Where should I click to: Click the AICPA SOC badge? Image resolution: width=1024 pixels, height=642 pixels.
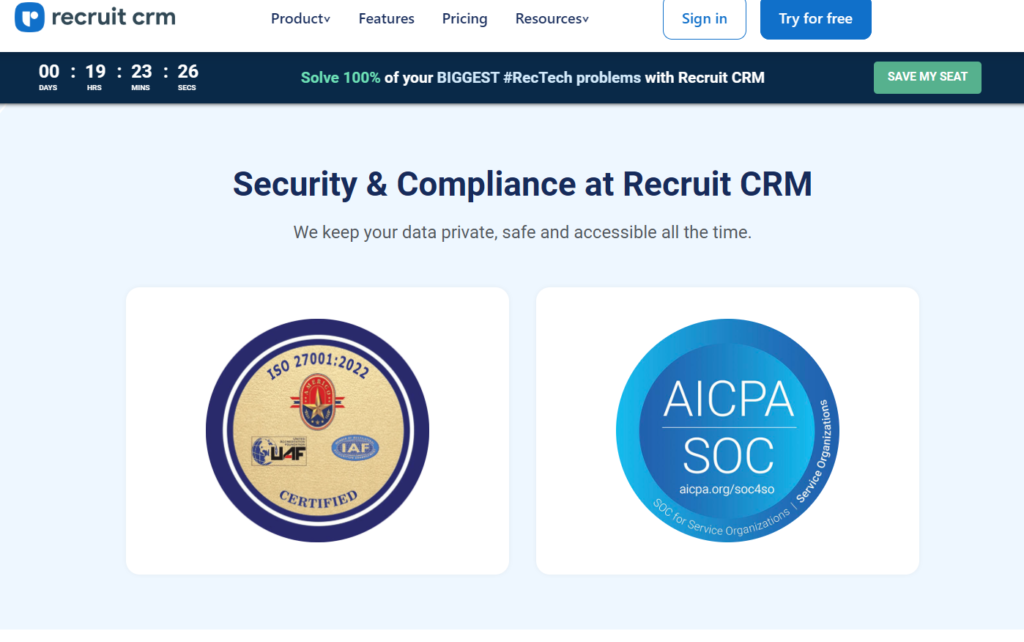[x=728, y=430]
